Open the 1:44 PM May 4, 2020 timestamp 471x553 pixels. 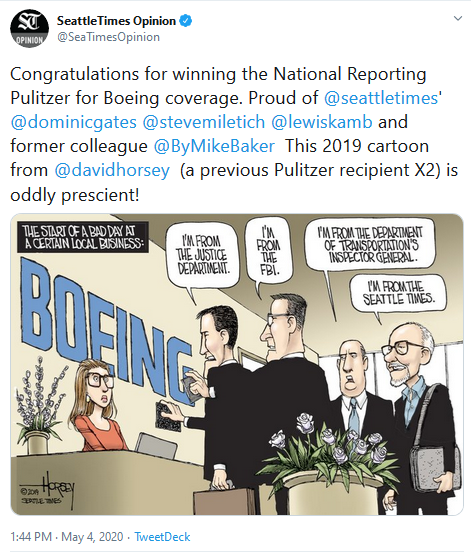(67, 537)
